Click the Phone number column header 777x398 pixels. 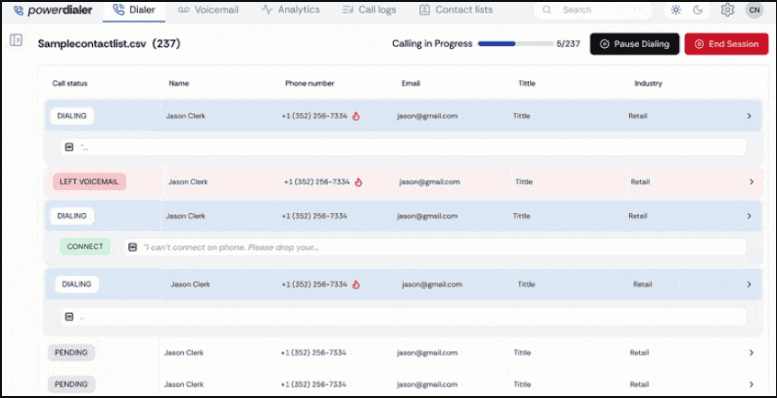click(x=309, y=83)
